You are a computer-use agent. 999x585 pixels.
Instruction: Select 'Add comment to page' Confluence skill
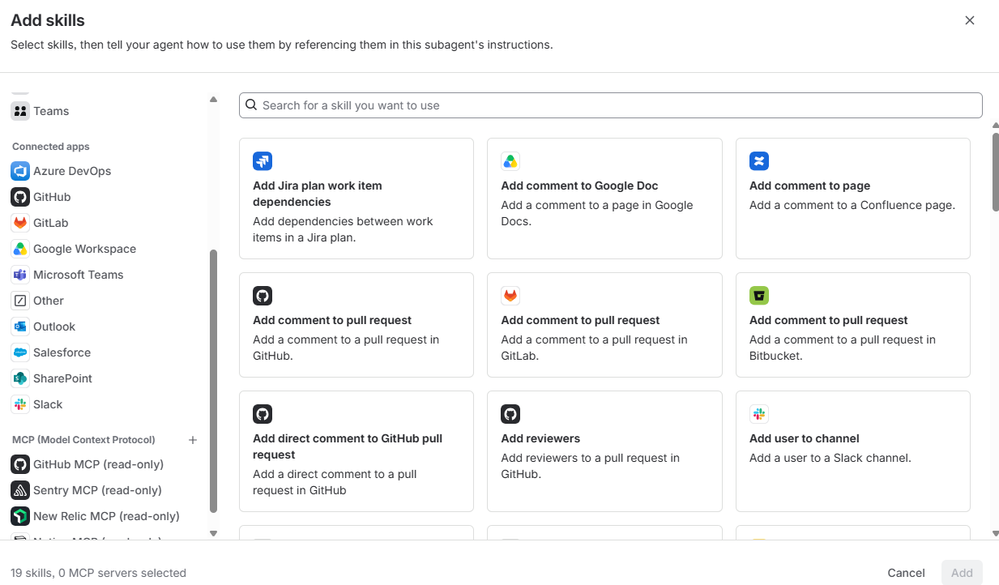click(x=852, y=199)
